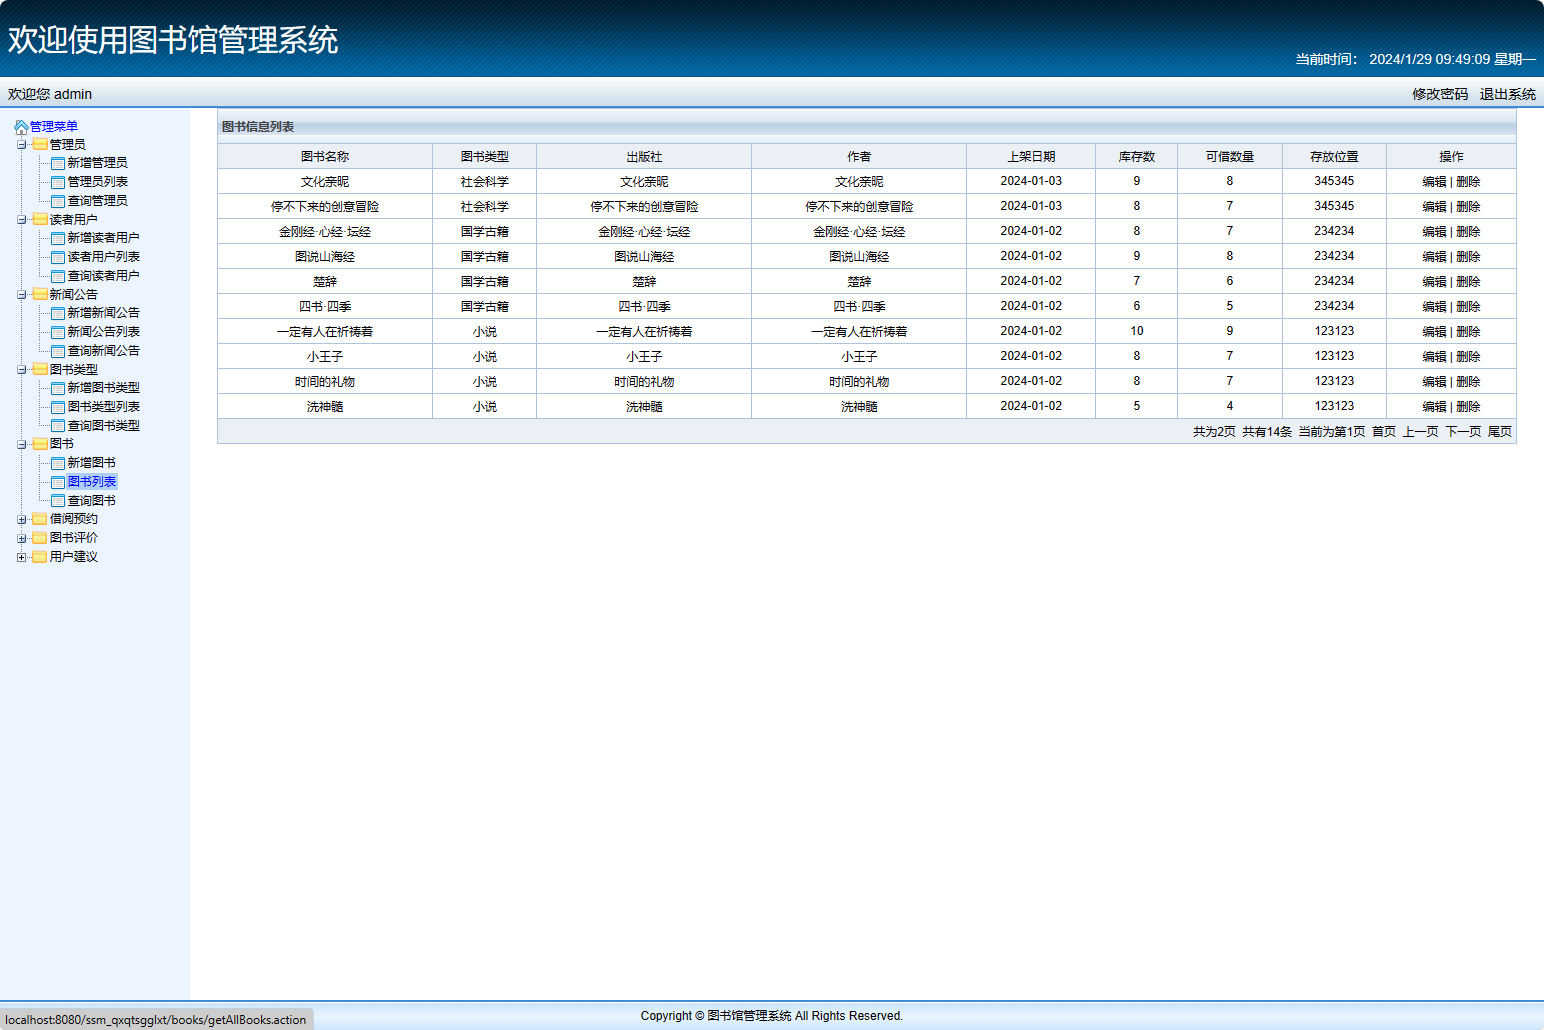Viewport: 1544px width, 1030px height.
Task: Click the folder icon for 图书评价
Action: (40, 538)
